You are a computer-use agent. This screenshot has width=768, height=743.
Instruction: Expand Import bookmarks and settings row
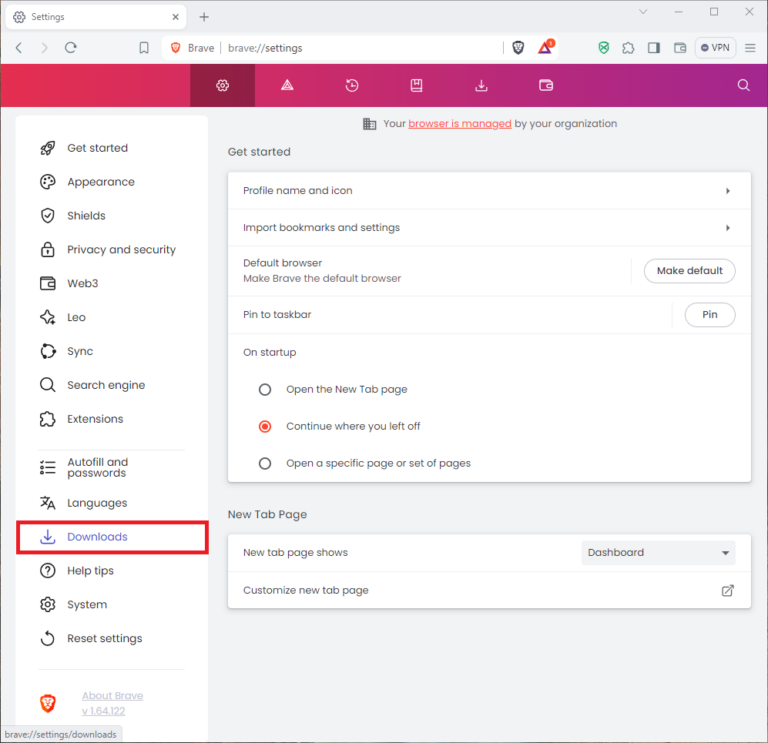click(489, 228)
